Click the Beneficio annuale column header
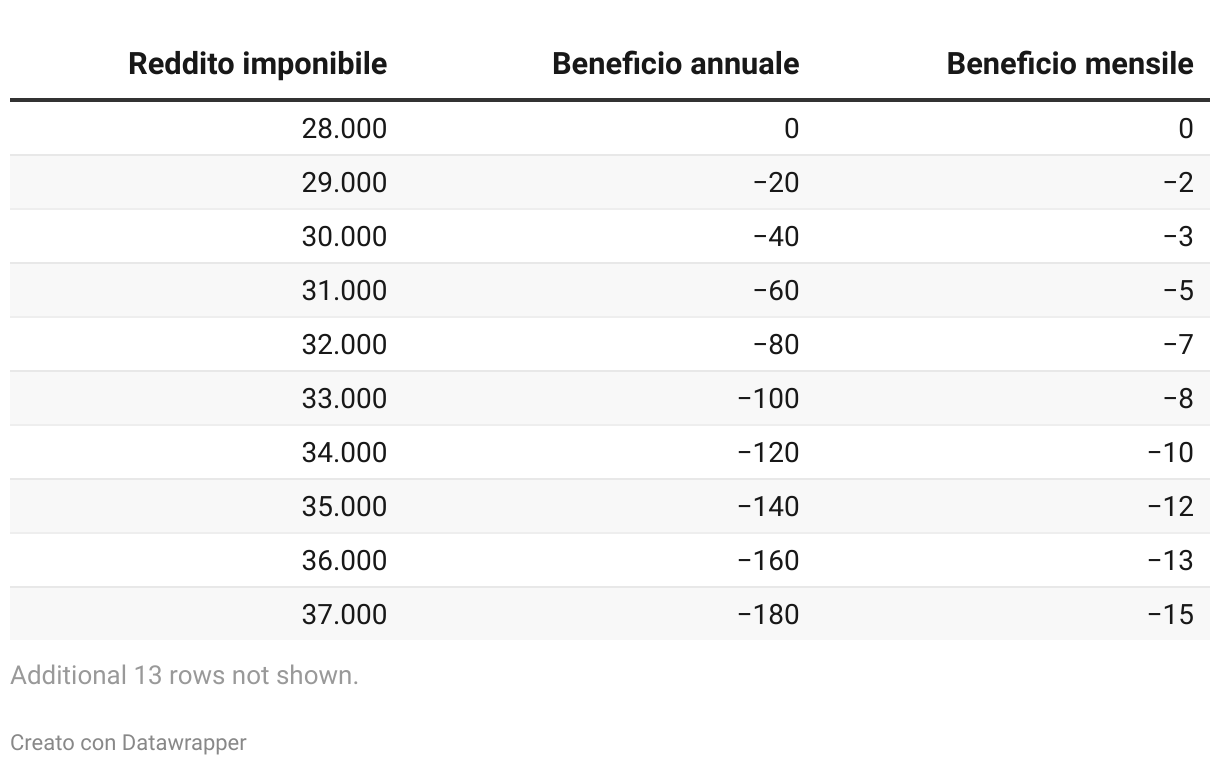Screen dimensions: 1220x766 pyautogui.click(x=676, y=64)
